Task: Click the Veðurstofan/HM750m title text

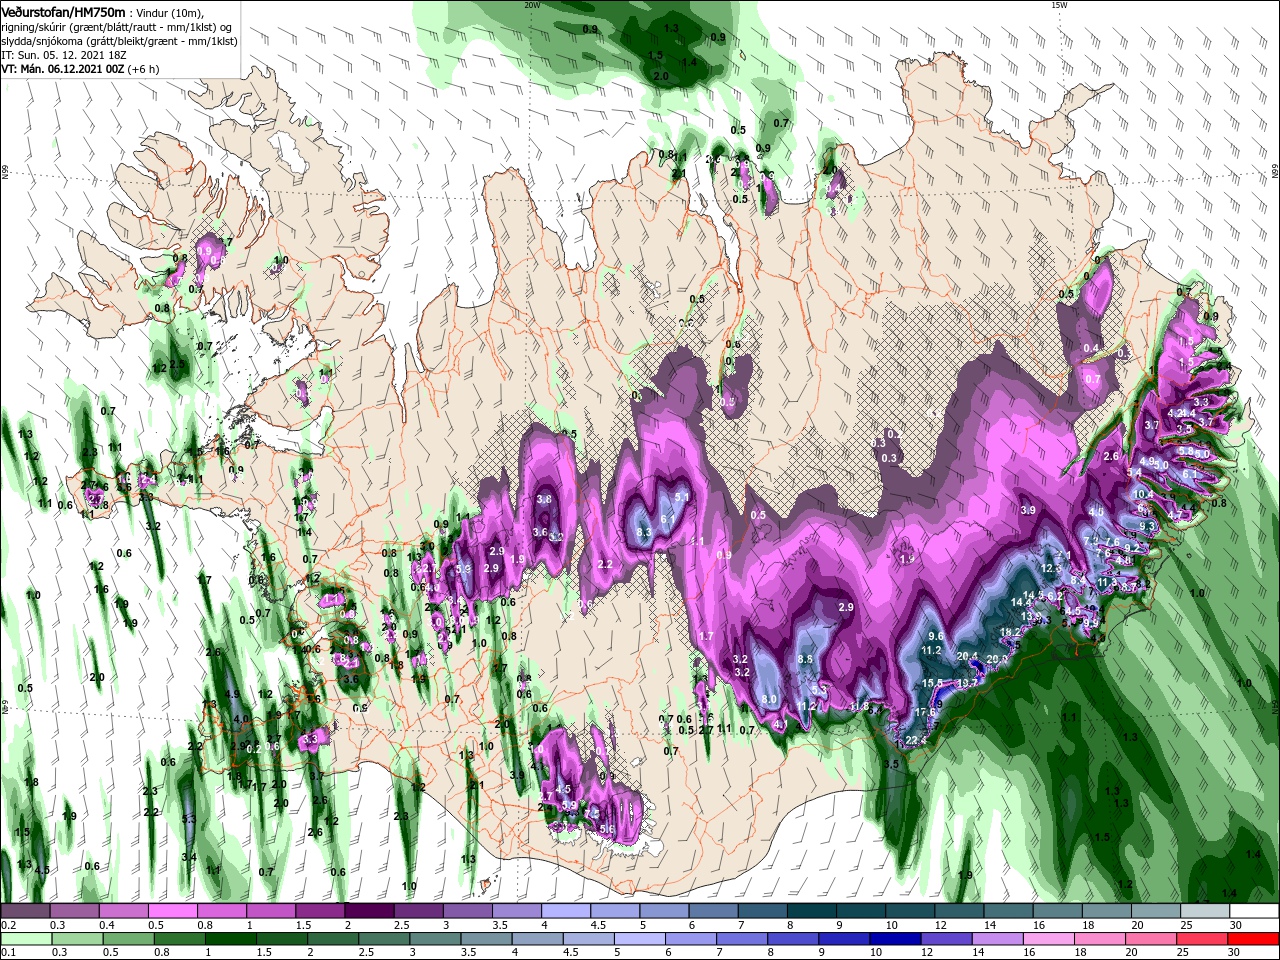Action: click(x=62, y=11)
